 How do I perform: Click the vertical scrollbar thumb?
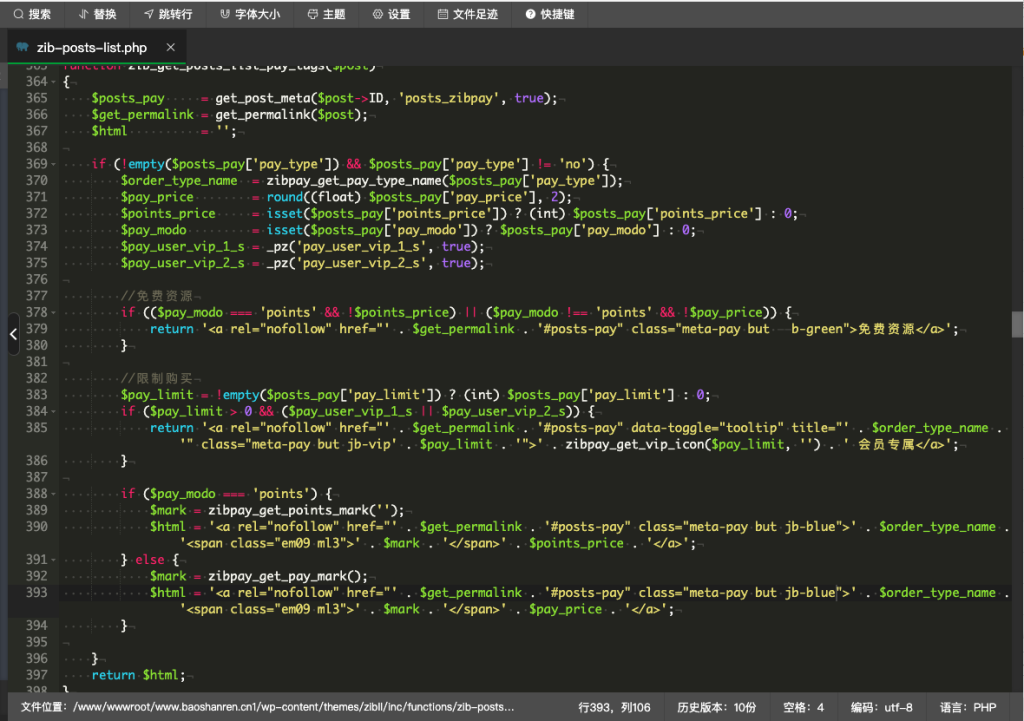(x=1017, y=324)
